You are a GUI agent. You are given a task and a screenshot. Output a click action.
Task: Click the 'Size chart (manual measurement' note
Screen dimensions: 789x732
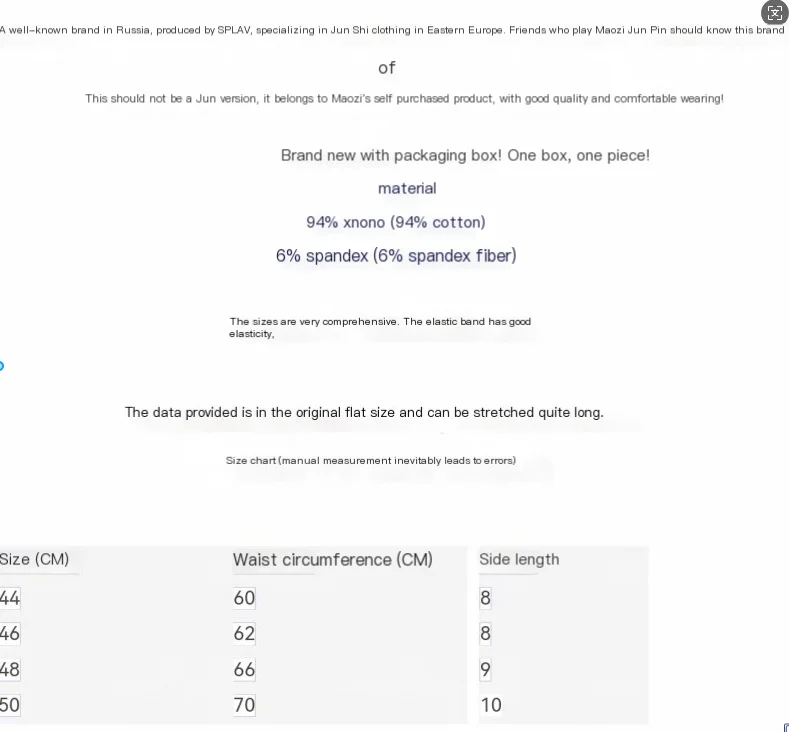[371, 460]
